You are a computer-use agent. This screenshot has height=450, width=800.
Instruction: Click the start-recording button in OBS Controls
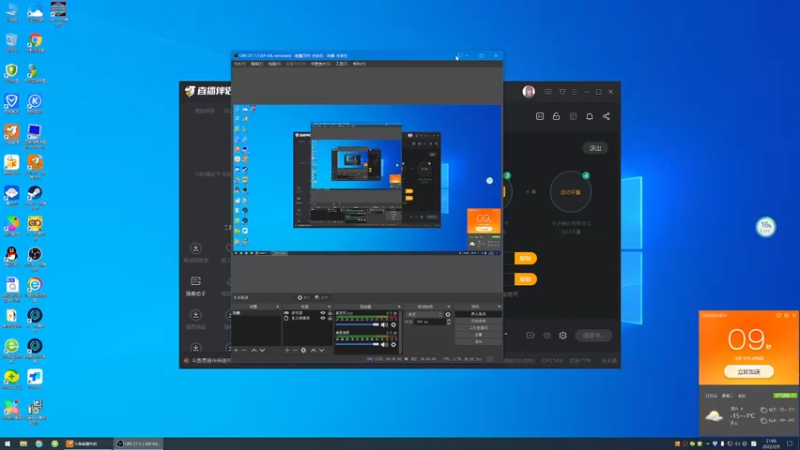478,321
